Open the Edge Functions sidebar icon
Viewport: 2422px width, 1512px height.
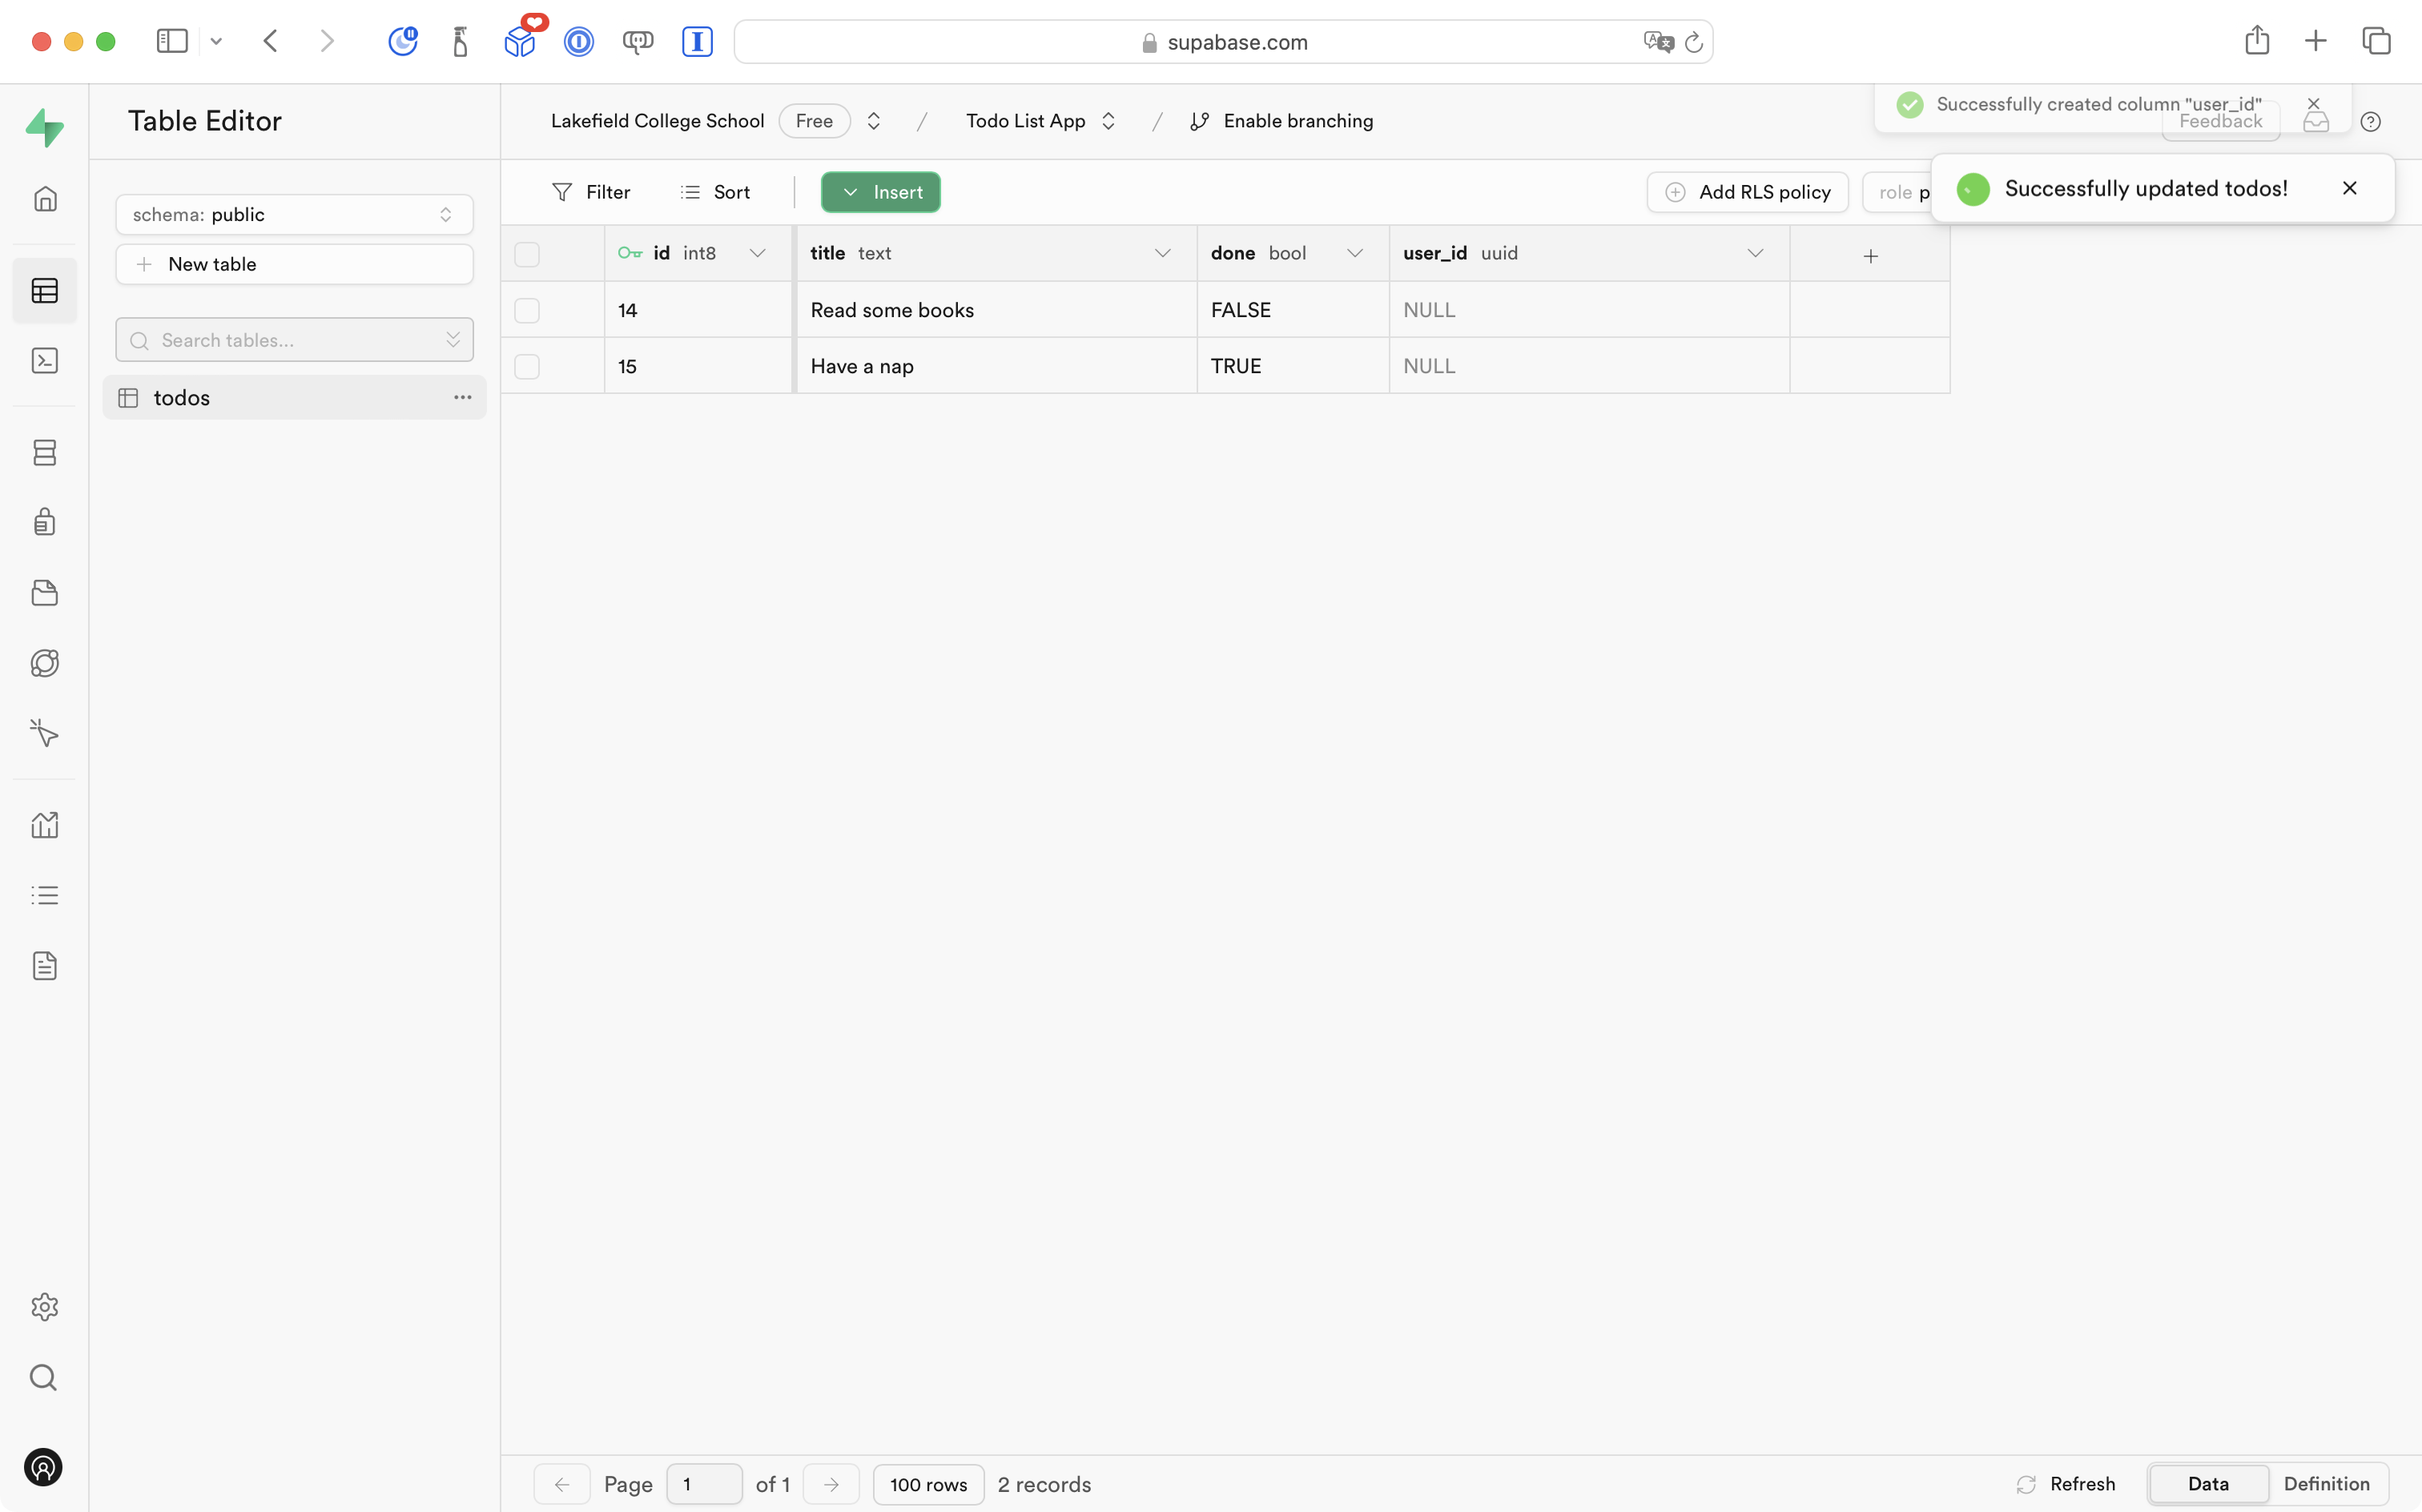click(45, 663)
